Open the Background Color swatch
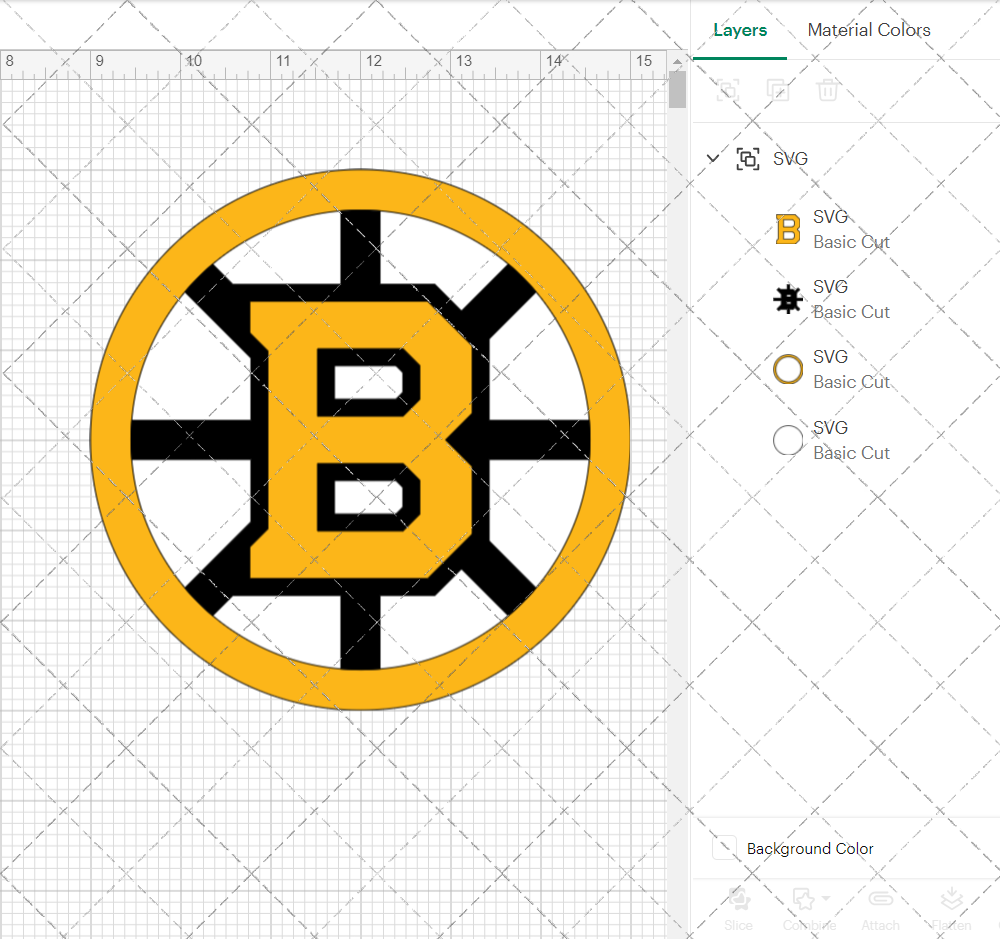 point(724,848)
